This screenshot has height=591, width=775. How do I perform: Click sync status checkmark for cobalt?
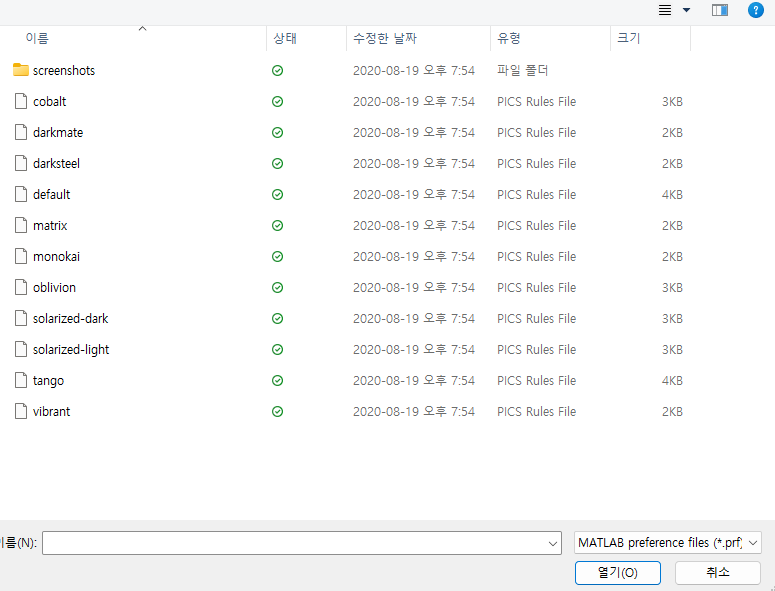[278, 101]
